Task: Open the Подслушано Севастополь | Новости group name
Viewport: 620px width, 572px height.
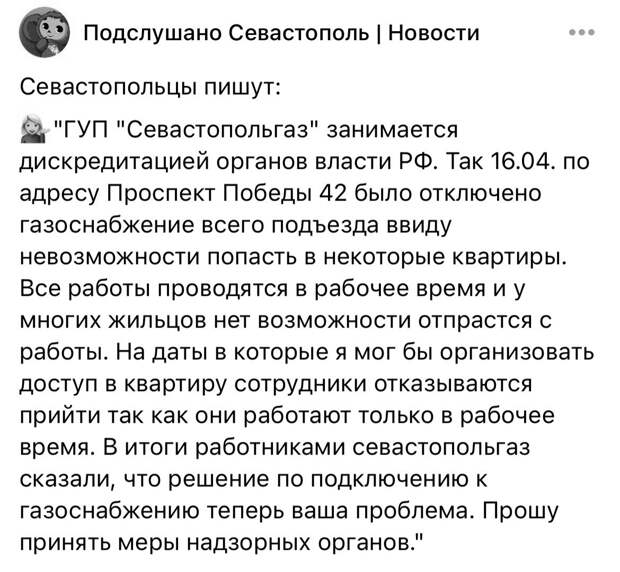Action: coord(280,33)
